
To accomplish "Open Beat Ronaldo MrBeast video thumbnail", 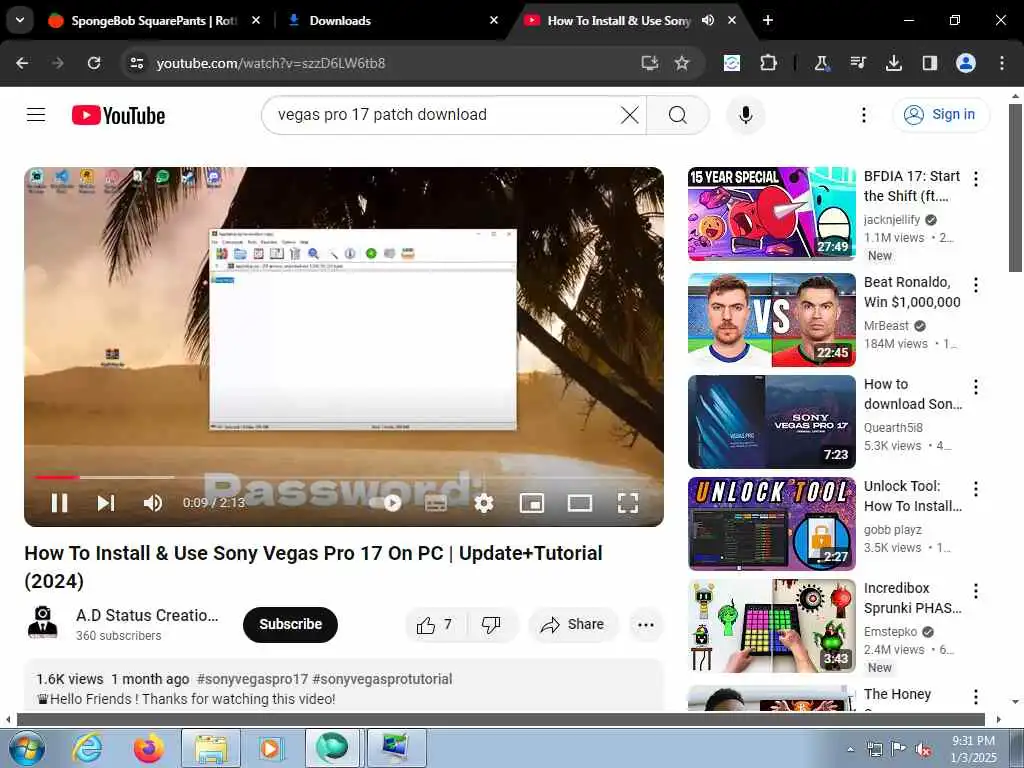I will click(x=771, y=320).
